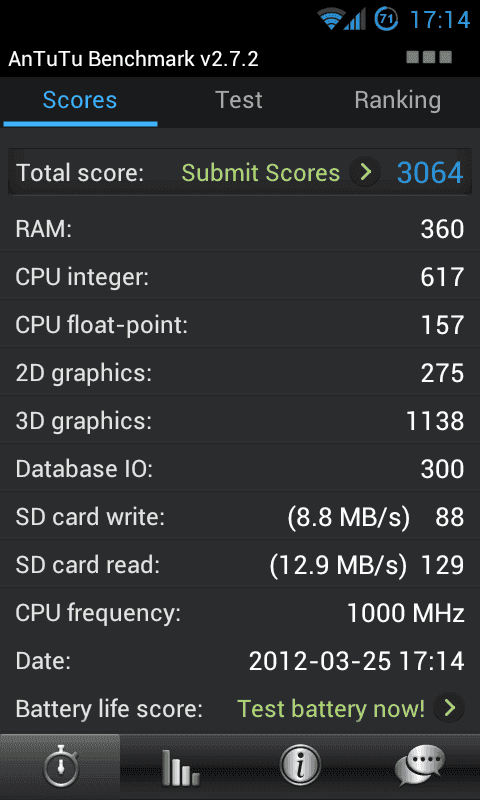Open the stopwatch benchmark icon

pos(60,766)
